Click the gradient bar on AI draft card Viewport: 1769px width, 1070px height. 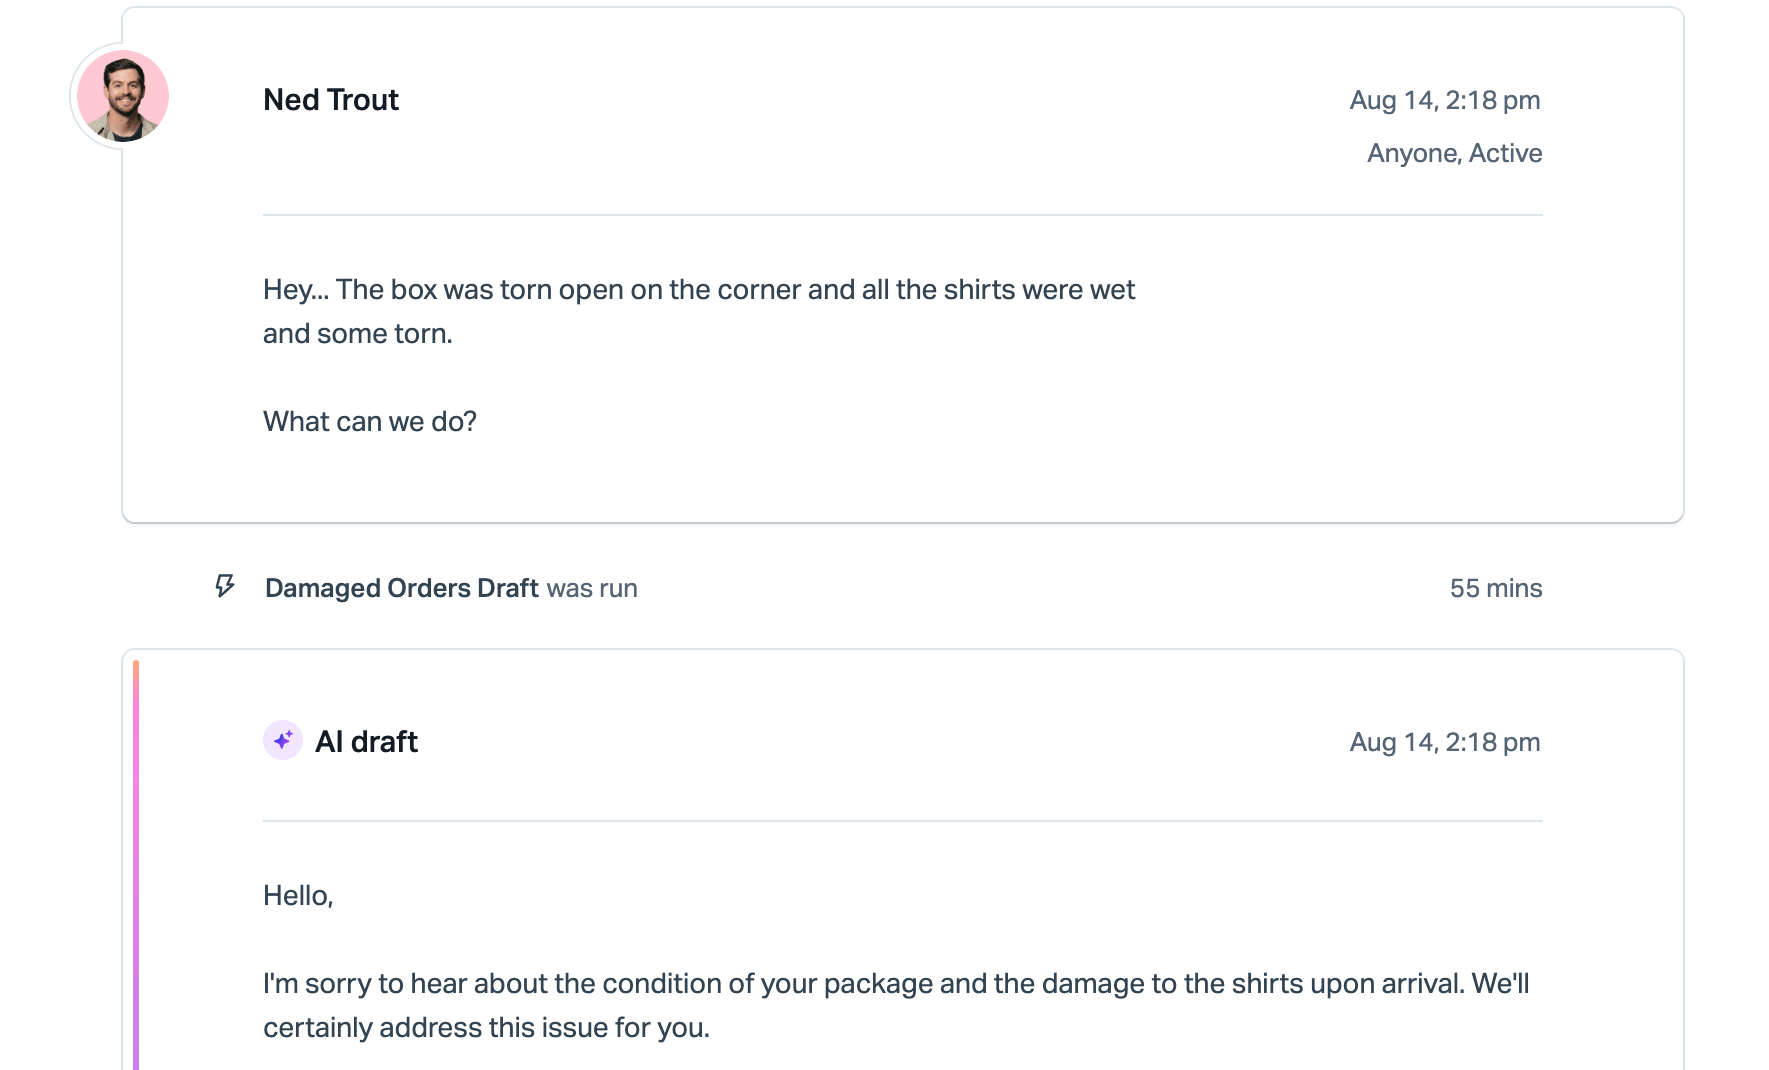click(136, 865)
